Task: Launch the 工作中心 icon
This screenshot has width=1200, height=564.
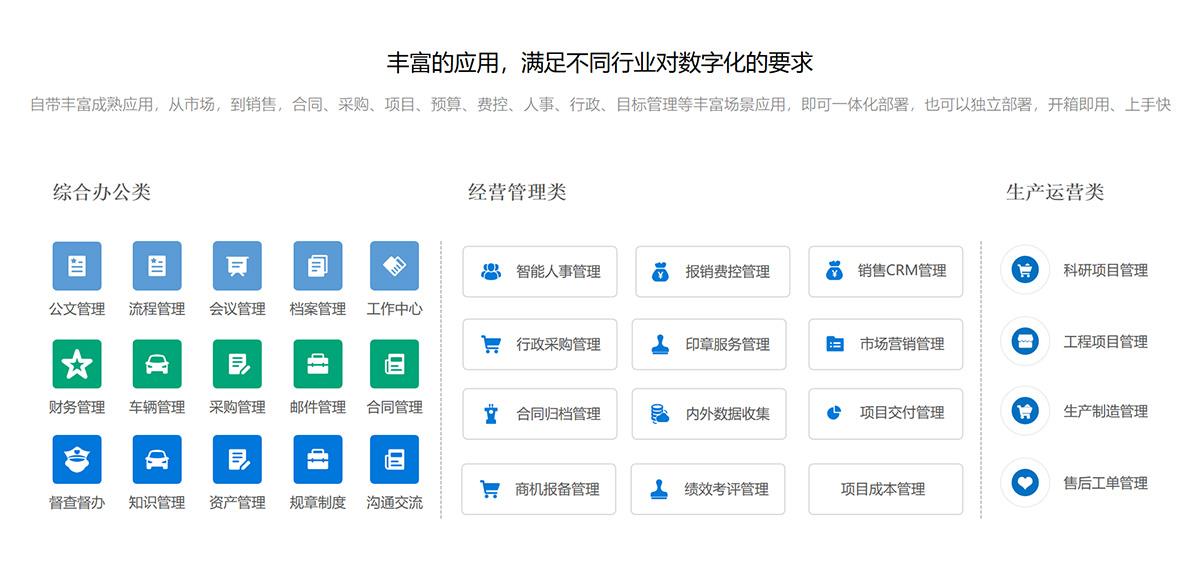Action: click(x=394, y=266)
